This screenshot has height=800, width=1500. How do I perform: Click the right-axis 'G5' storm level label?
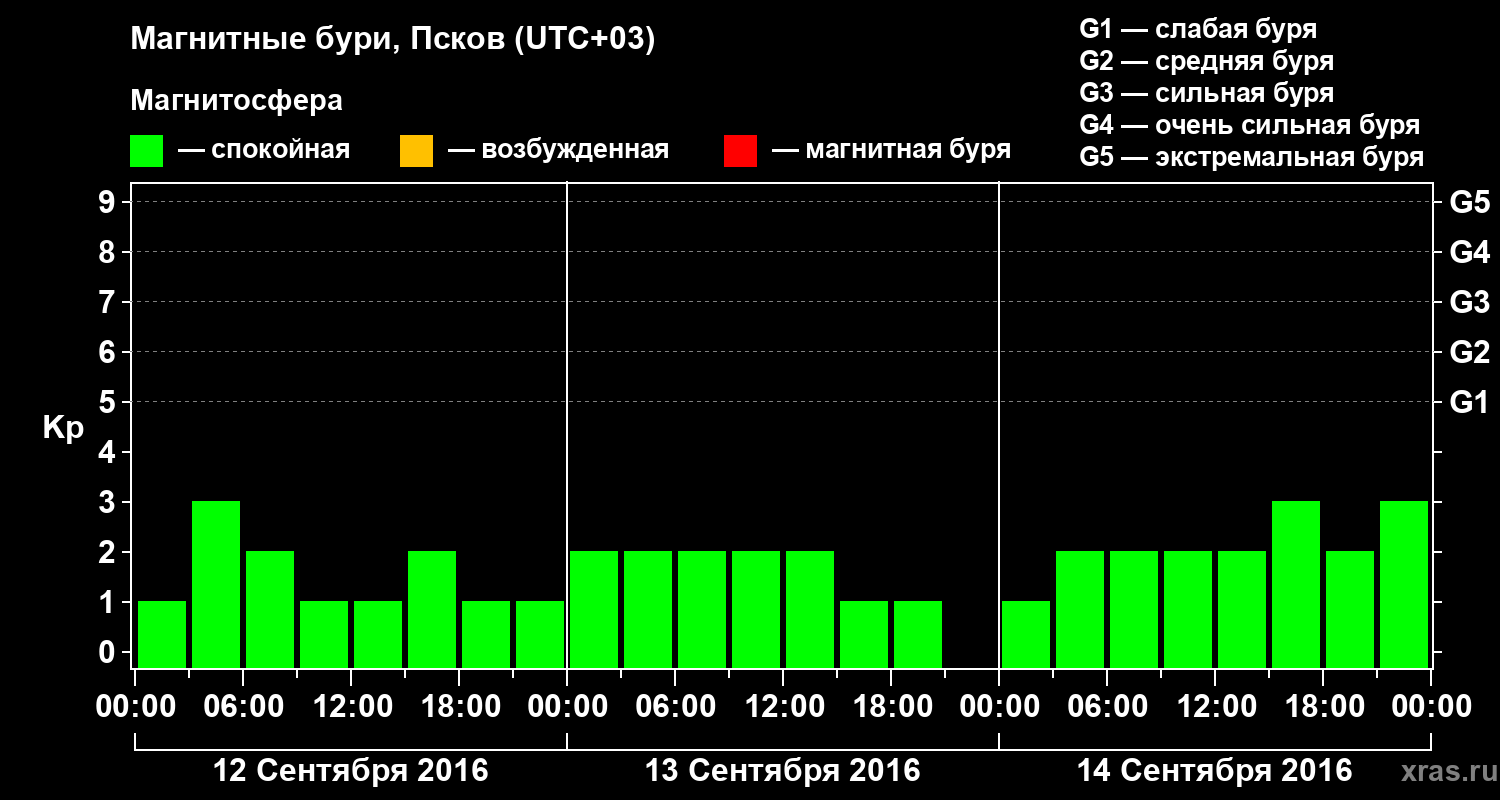1469,203
